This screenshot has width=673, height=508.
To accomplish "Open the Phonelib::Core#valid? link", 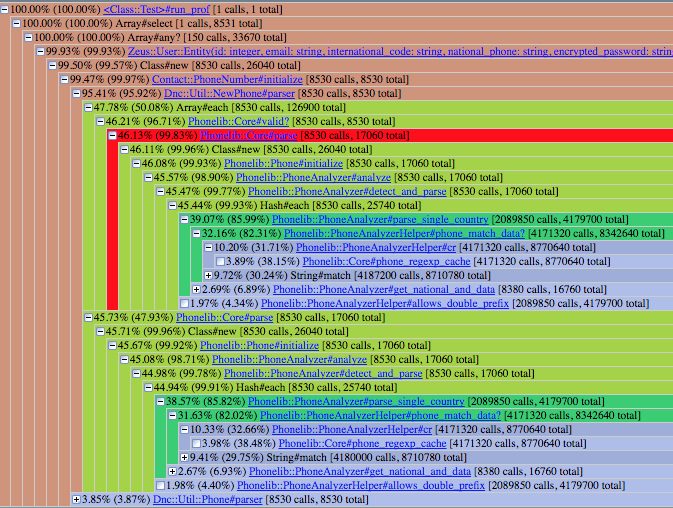I will click(x=239, y=121).
